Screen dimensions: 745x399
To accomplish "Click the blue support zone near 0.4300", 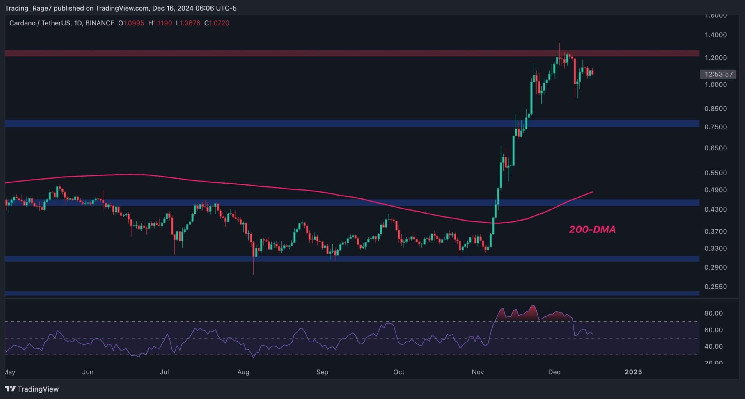I will (x=352, y=203).
